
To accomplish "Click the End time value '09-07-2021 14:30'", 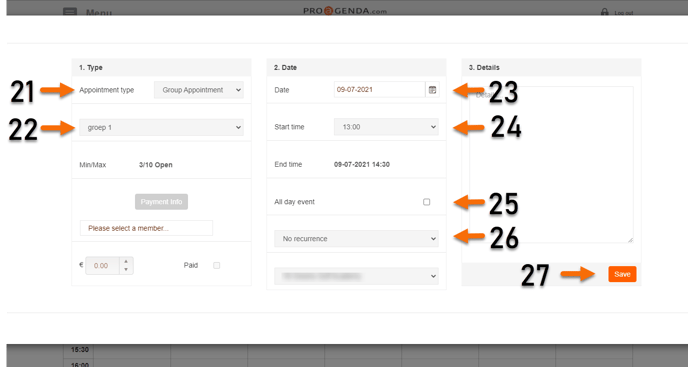I will point(362,165).
